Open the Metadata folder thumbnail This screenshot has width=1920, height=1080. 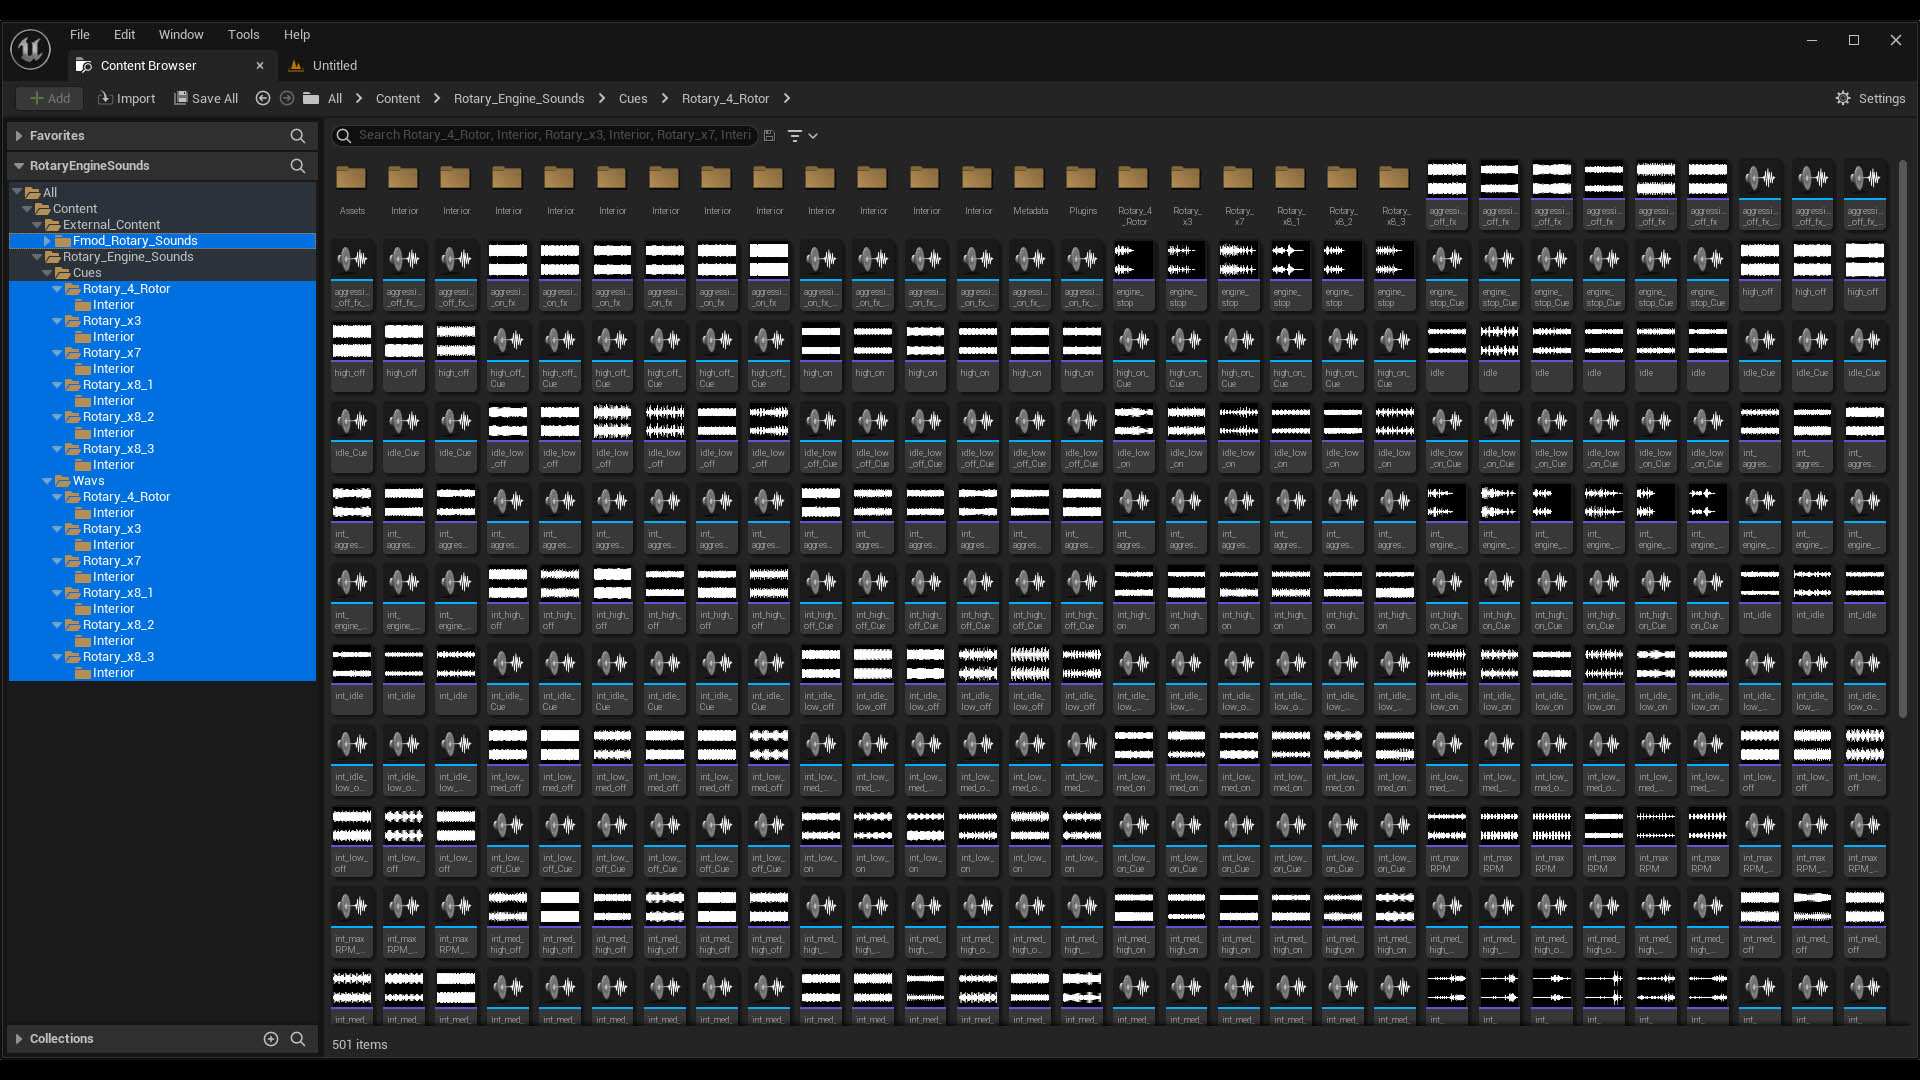(x=1029, y=180)
